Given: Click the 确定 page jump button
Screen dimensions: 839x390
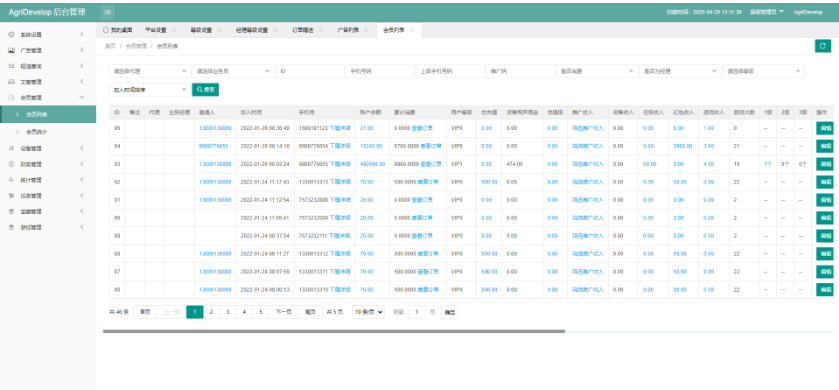Looking at the screenshot, I should [449, 312].
